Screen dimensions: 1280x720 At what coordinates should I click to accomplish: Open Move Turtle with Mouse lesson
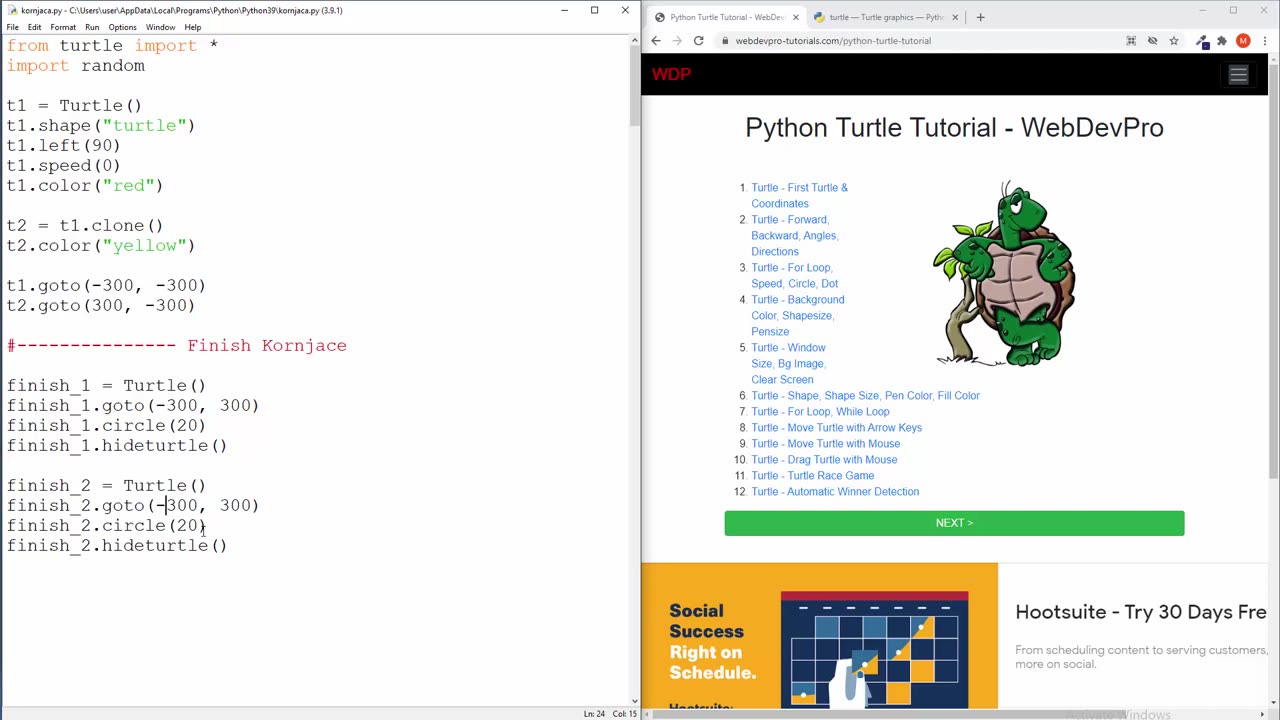point(825,443)
